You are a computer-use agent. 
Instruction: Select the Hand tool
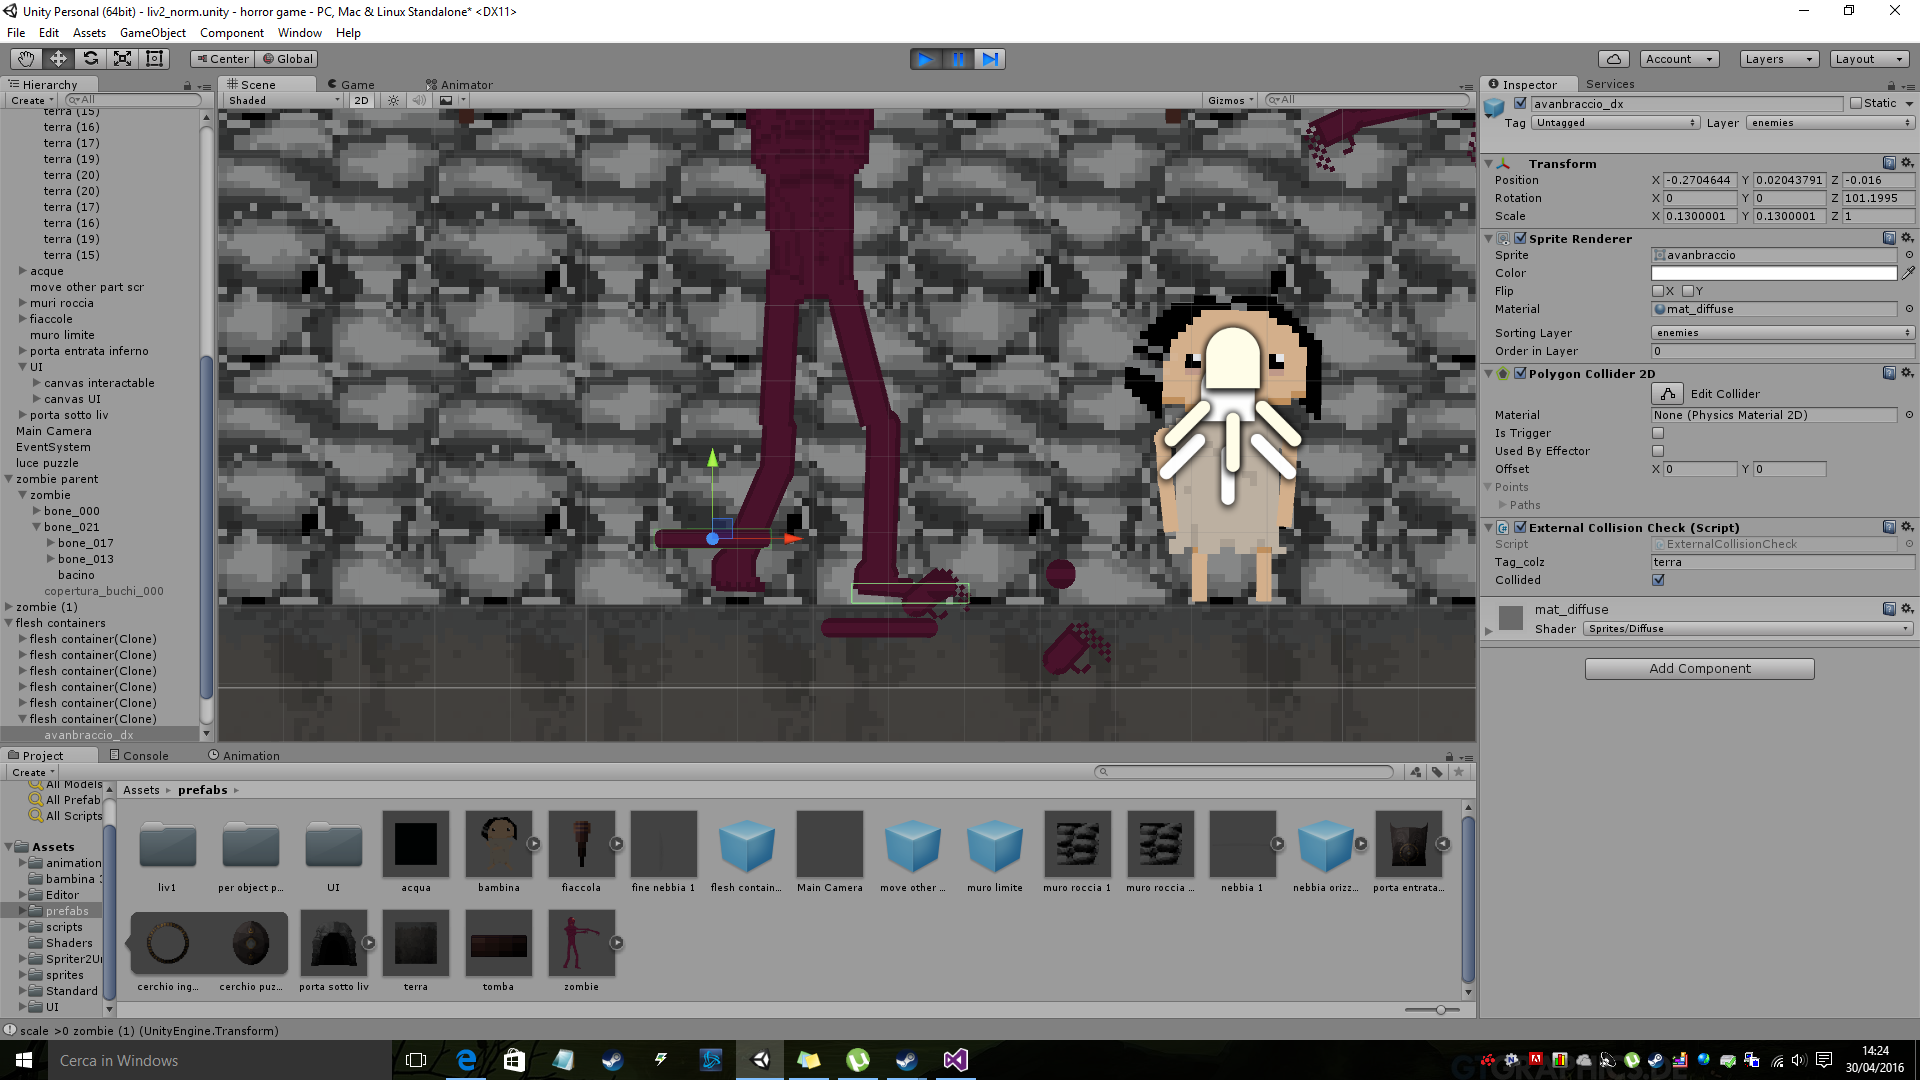pyautogui.click(x=26, y=59)
